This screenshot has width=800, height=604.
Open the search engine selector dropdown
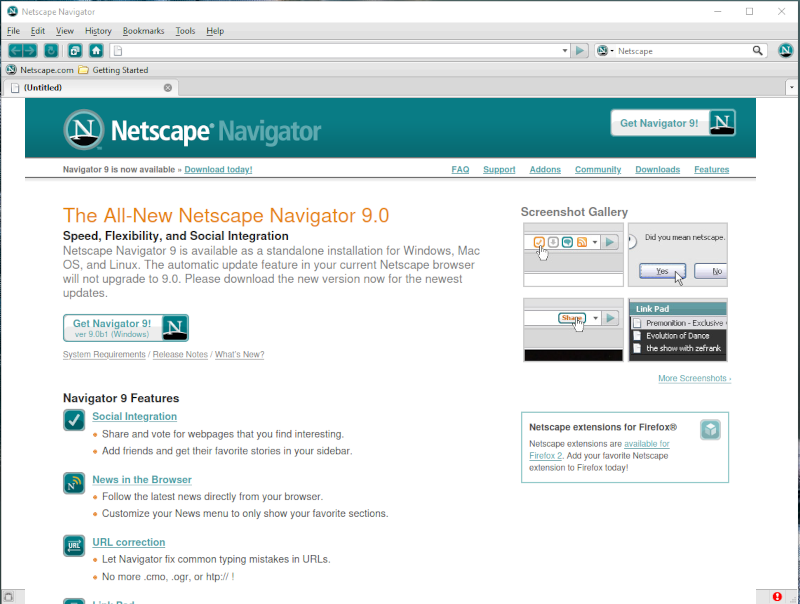605,51
